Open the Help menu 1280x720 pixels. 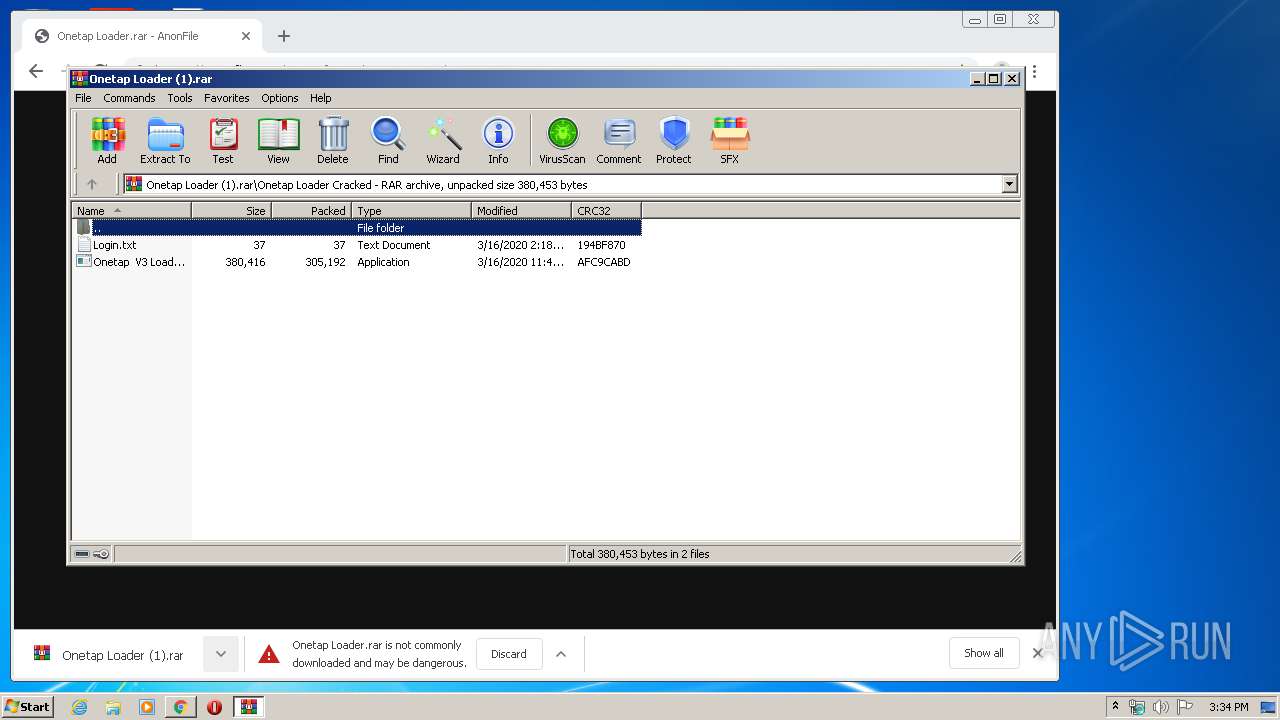tap(320, 98)
